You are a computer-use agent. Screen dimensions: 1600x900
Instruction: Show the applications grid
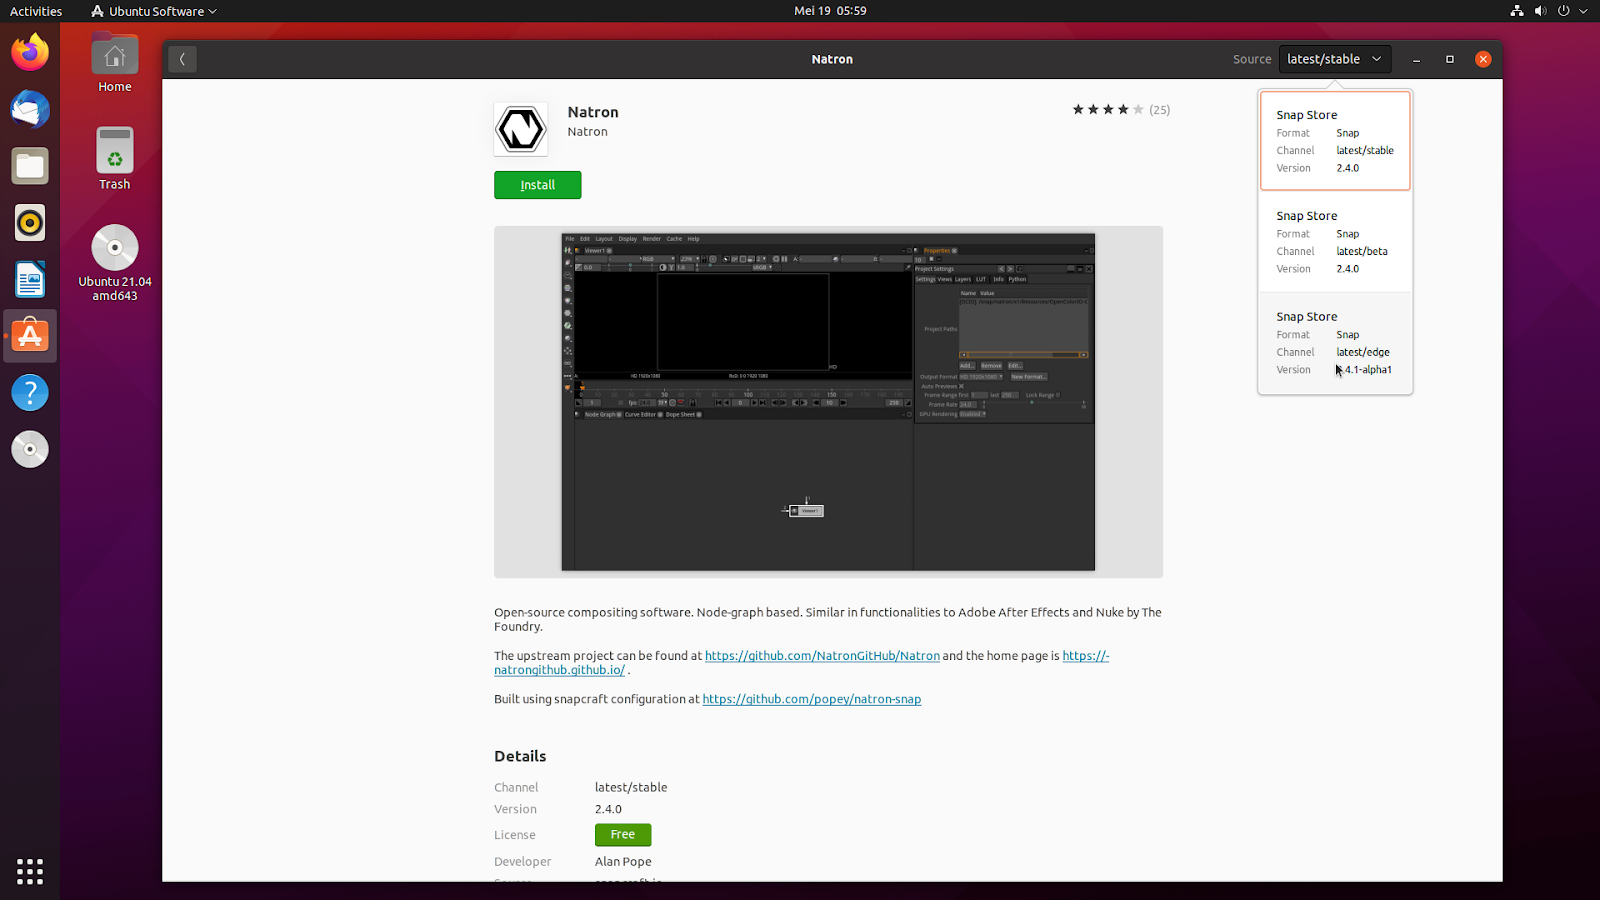(30, 871)
